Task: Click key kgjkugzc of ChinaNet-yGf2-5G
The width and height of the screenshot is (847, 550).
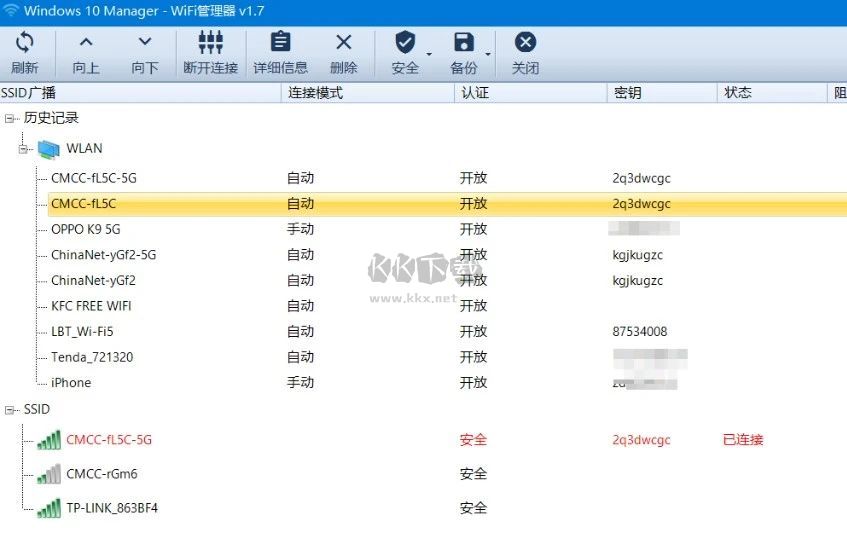Action: (x=637, y=255)
